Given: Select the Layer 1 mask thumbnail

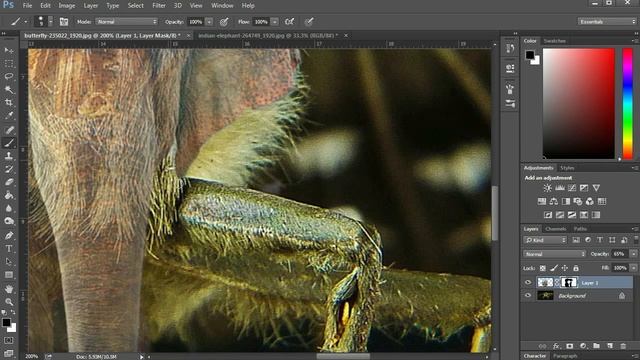Looking at the screenshot, I should (x=569, y=282).
